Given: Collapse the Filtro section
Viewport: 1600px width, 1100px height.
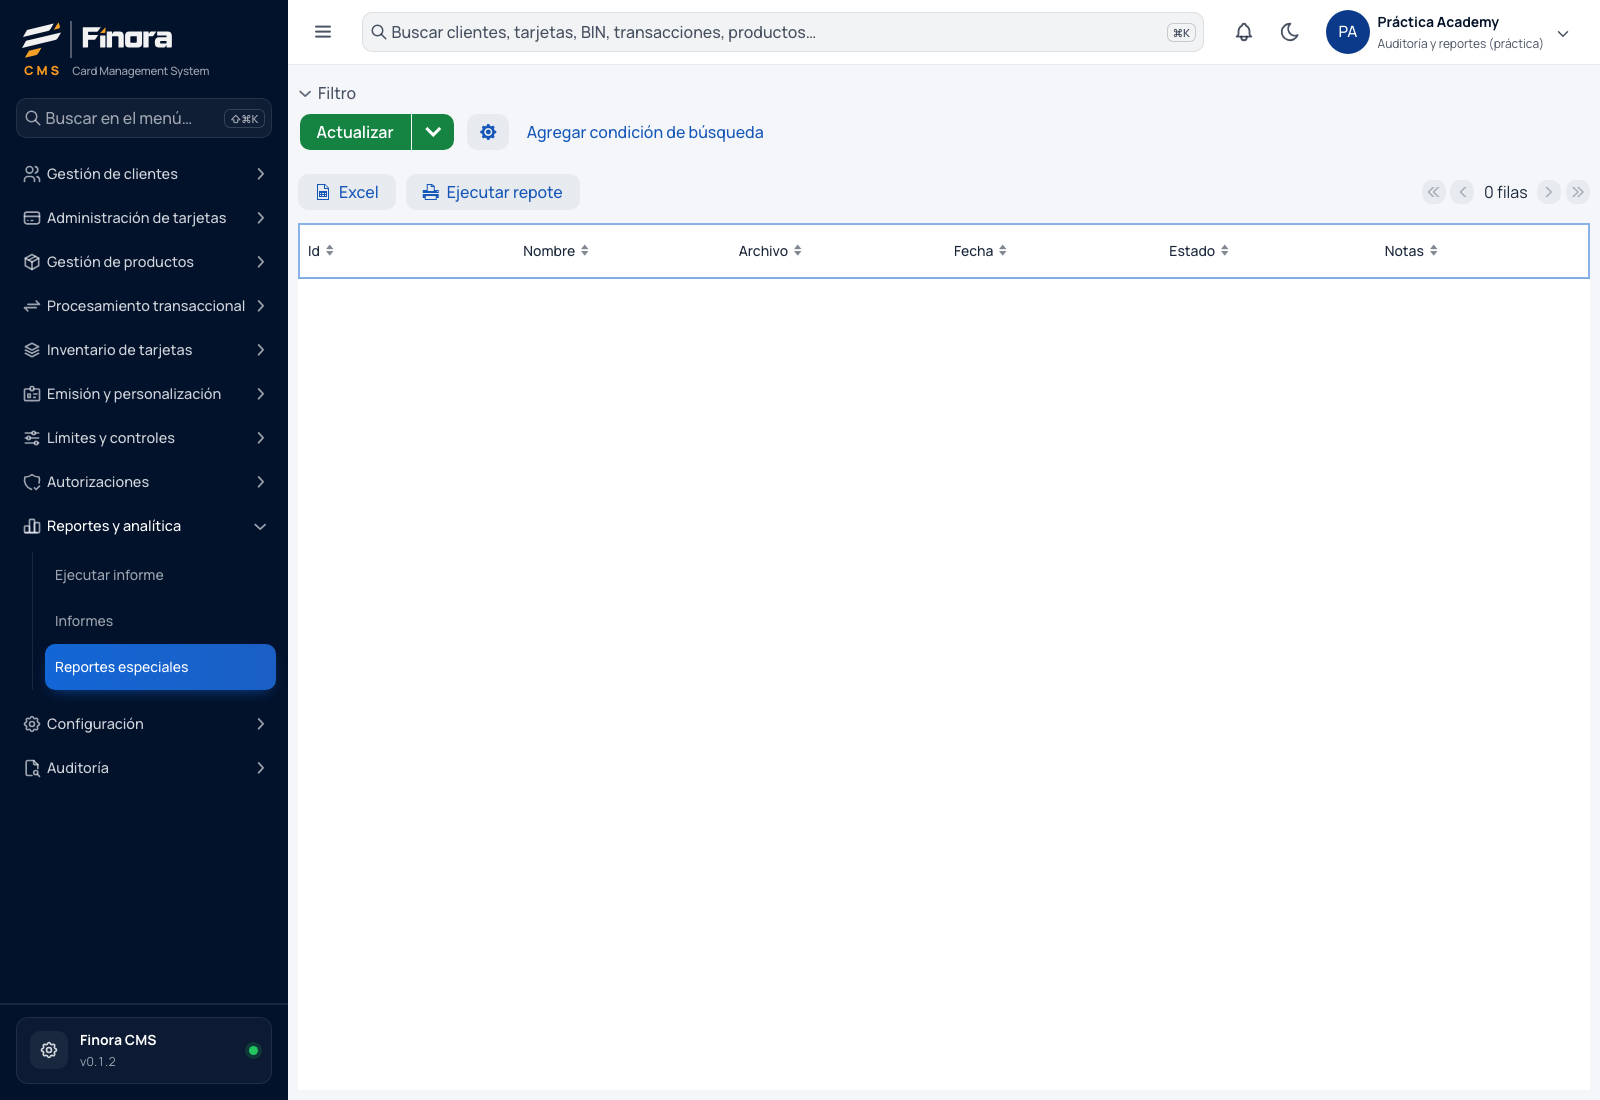Looking at the screenshot, I should click(327, 93).
